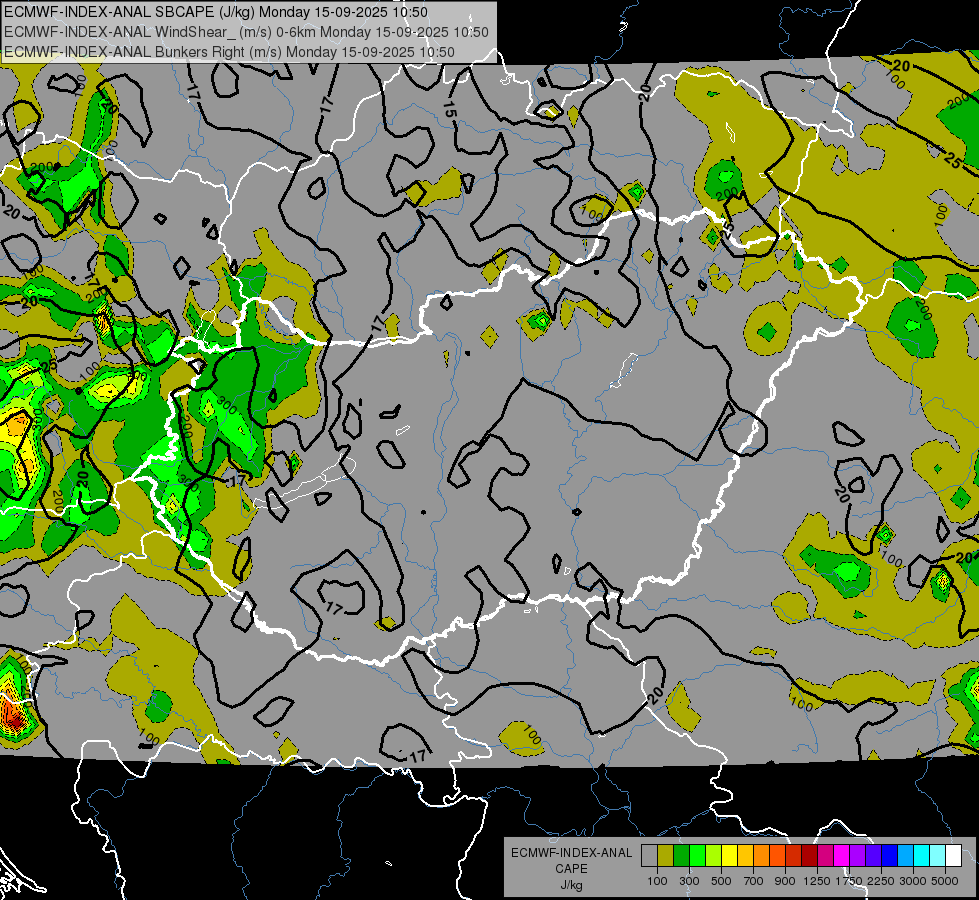Screen dimensions: 979x900
Task: Click legend tick label 700
Action: coord(754,881)
